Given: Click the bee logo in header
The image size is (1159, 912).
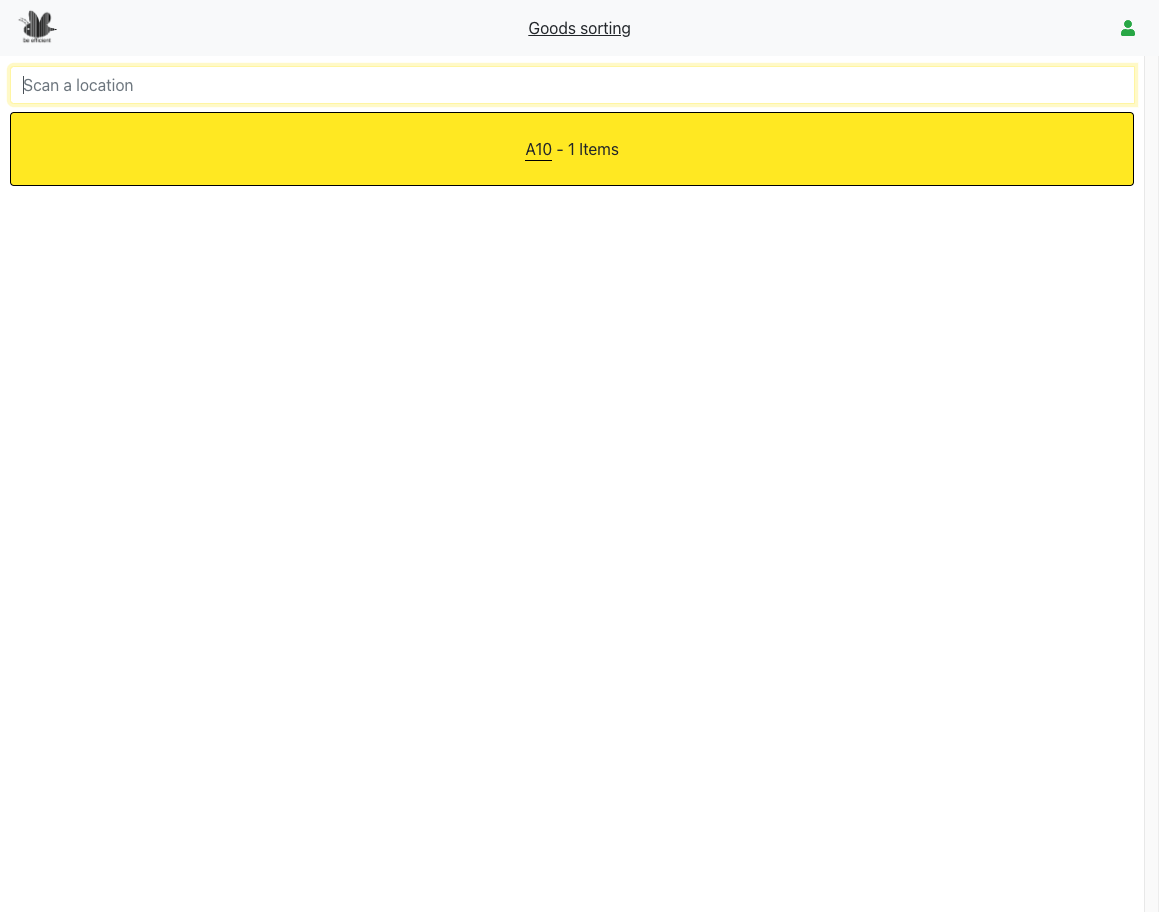Looking at the screenshot, I should (x=37, y=27).
